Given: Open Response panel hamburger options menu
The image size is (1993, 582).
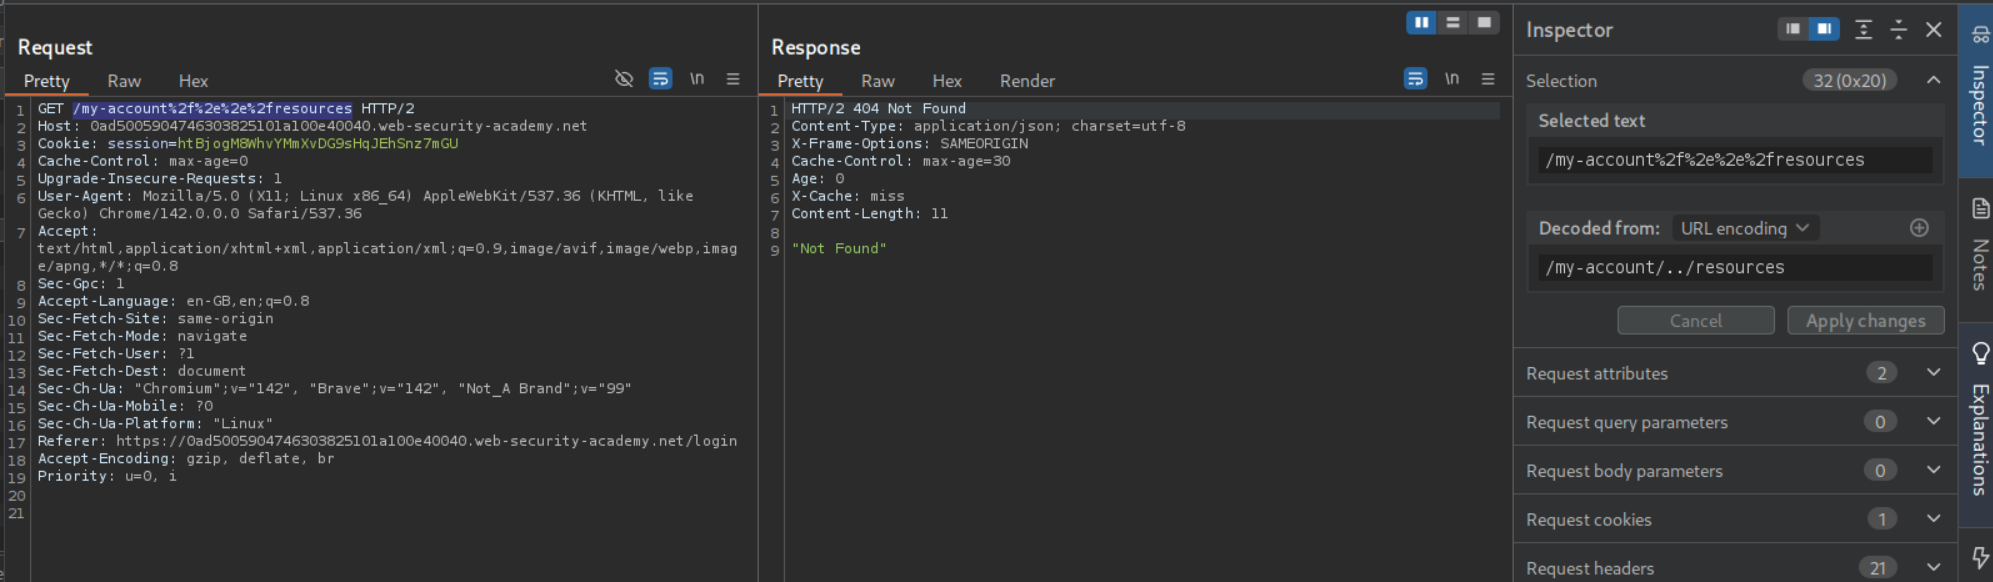Looking at the screenshot, I should tap(1488, 79).
